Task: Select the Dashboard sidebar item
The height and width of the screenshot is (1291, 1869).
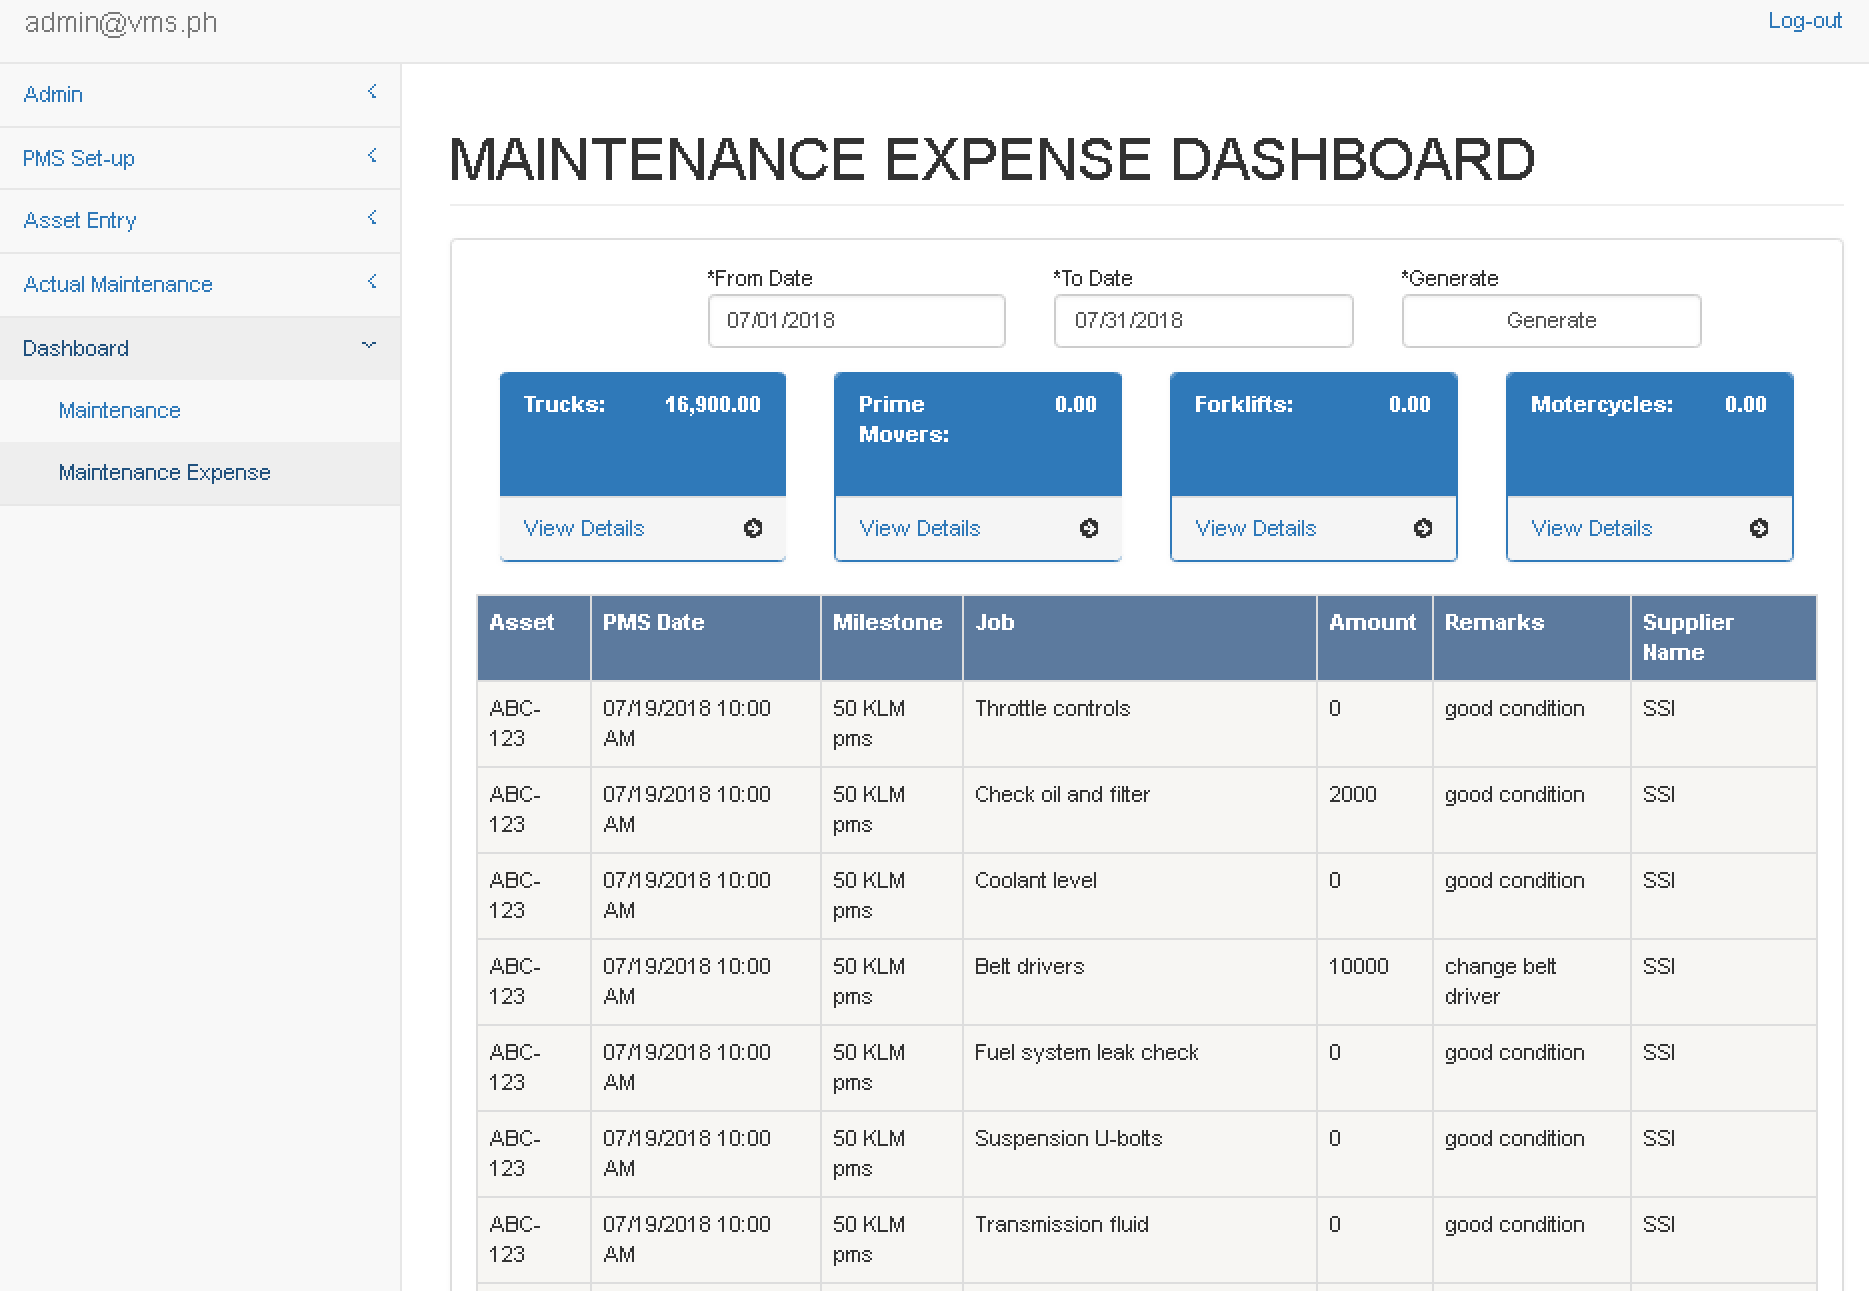Action: coord(200,348)
